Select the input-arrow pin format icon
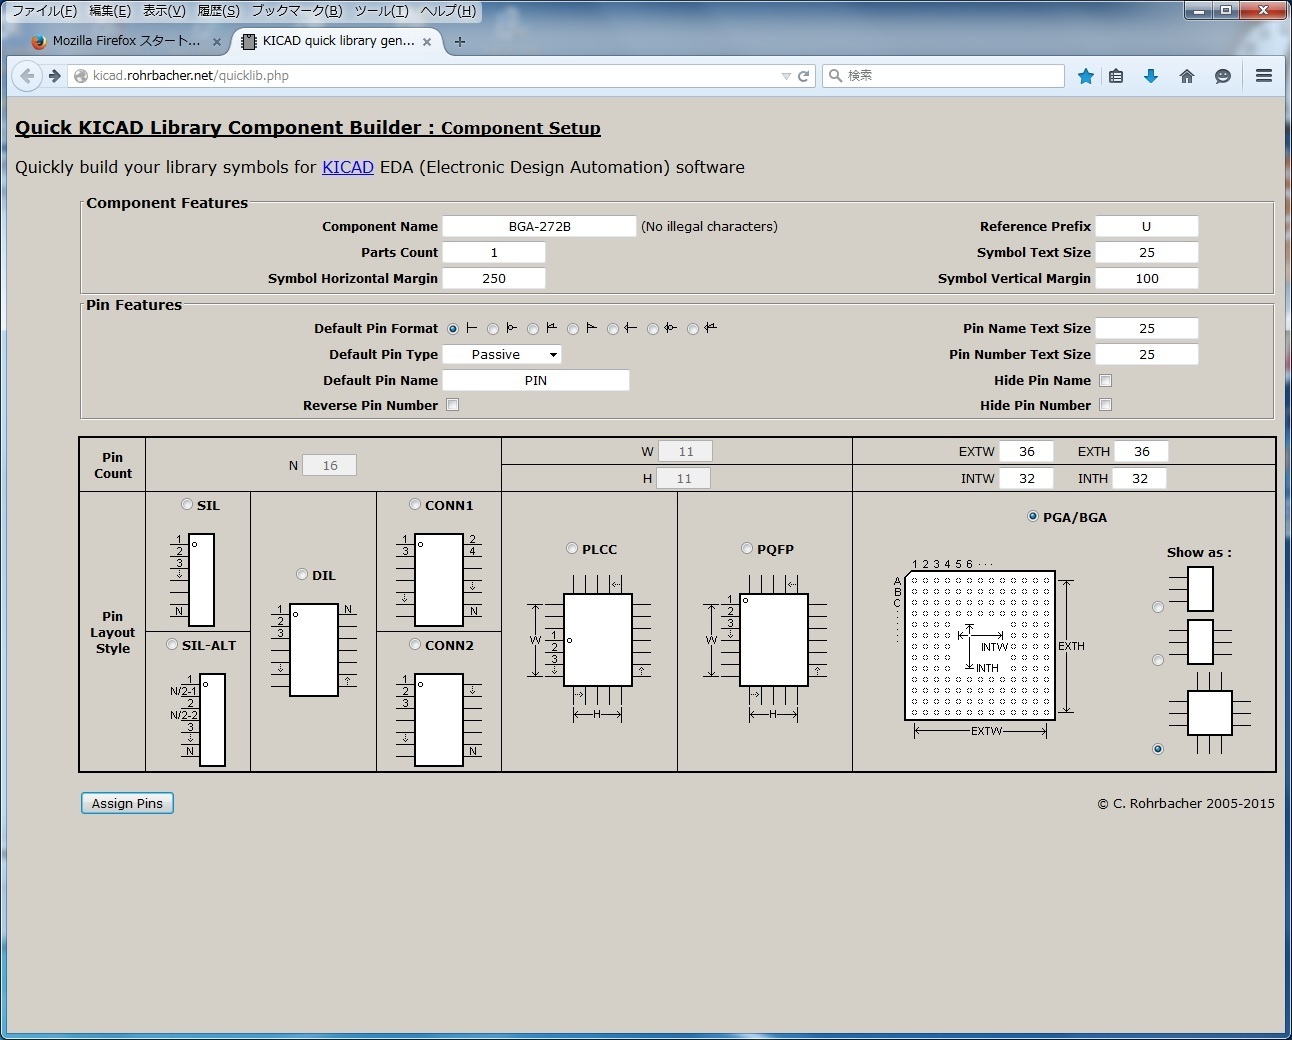The width and height of the screenshot is (1292, 1040). 613,328
